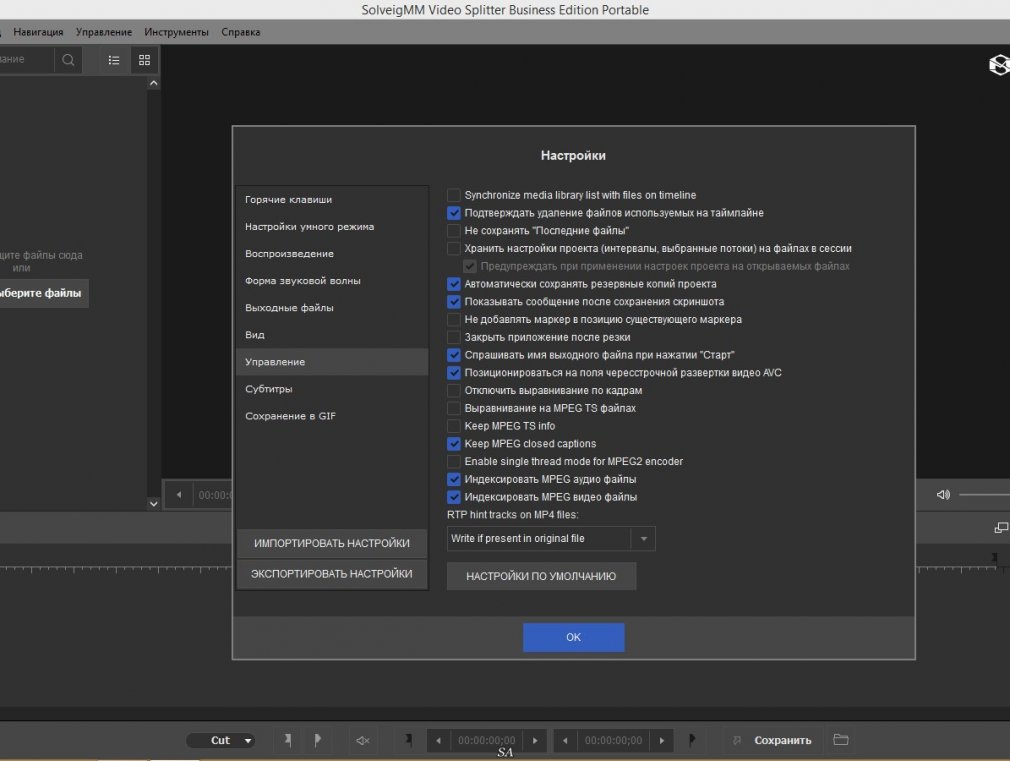Uncheck Подтверждать удаление файлов на таймлайне
Image resolution: width=1010 pixels, height=761 pixels.
(x=453, y=213)
